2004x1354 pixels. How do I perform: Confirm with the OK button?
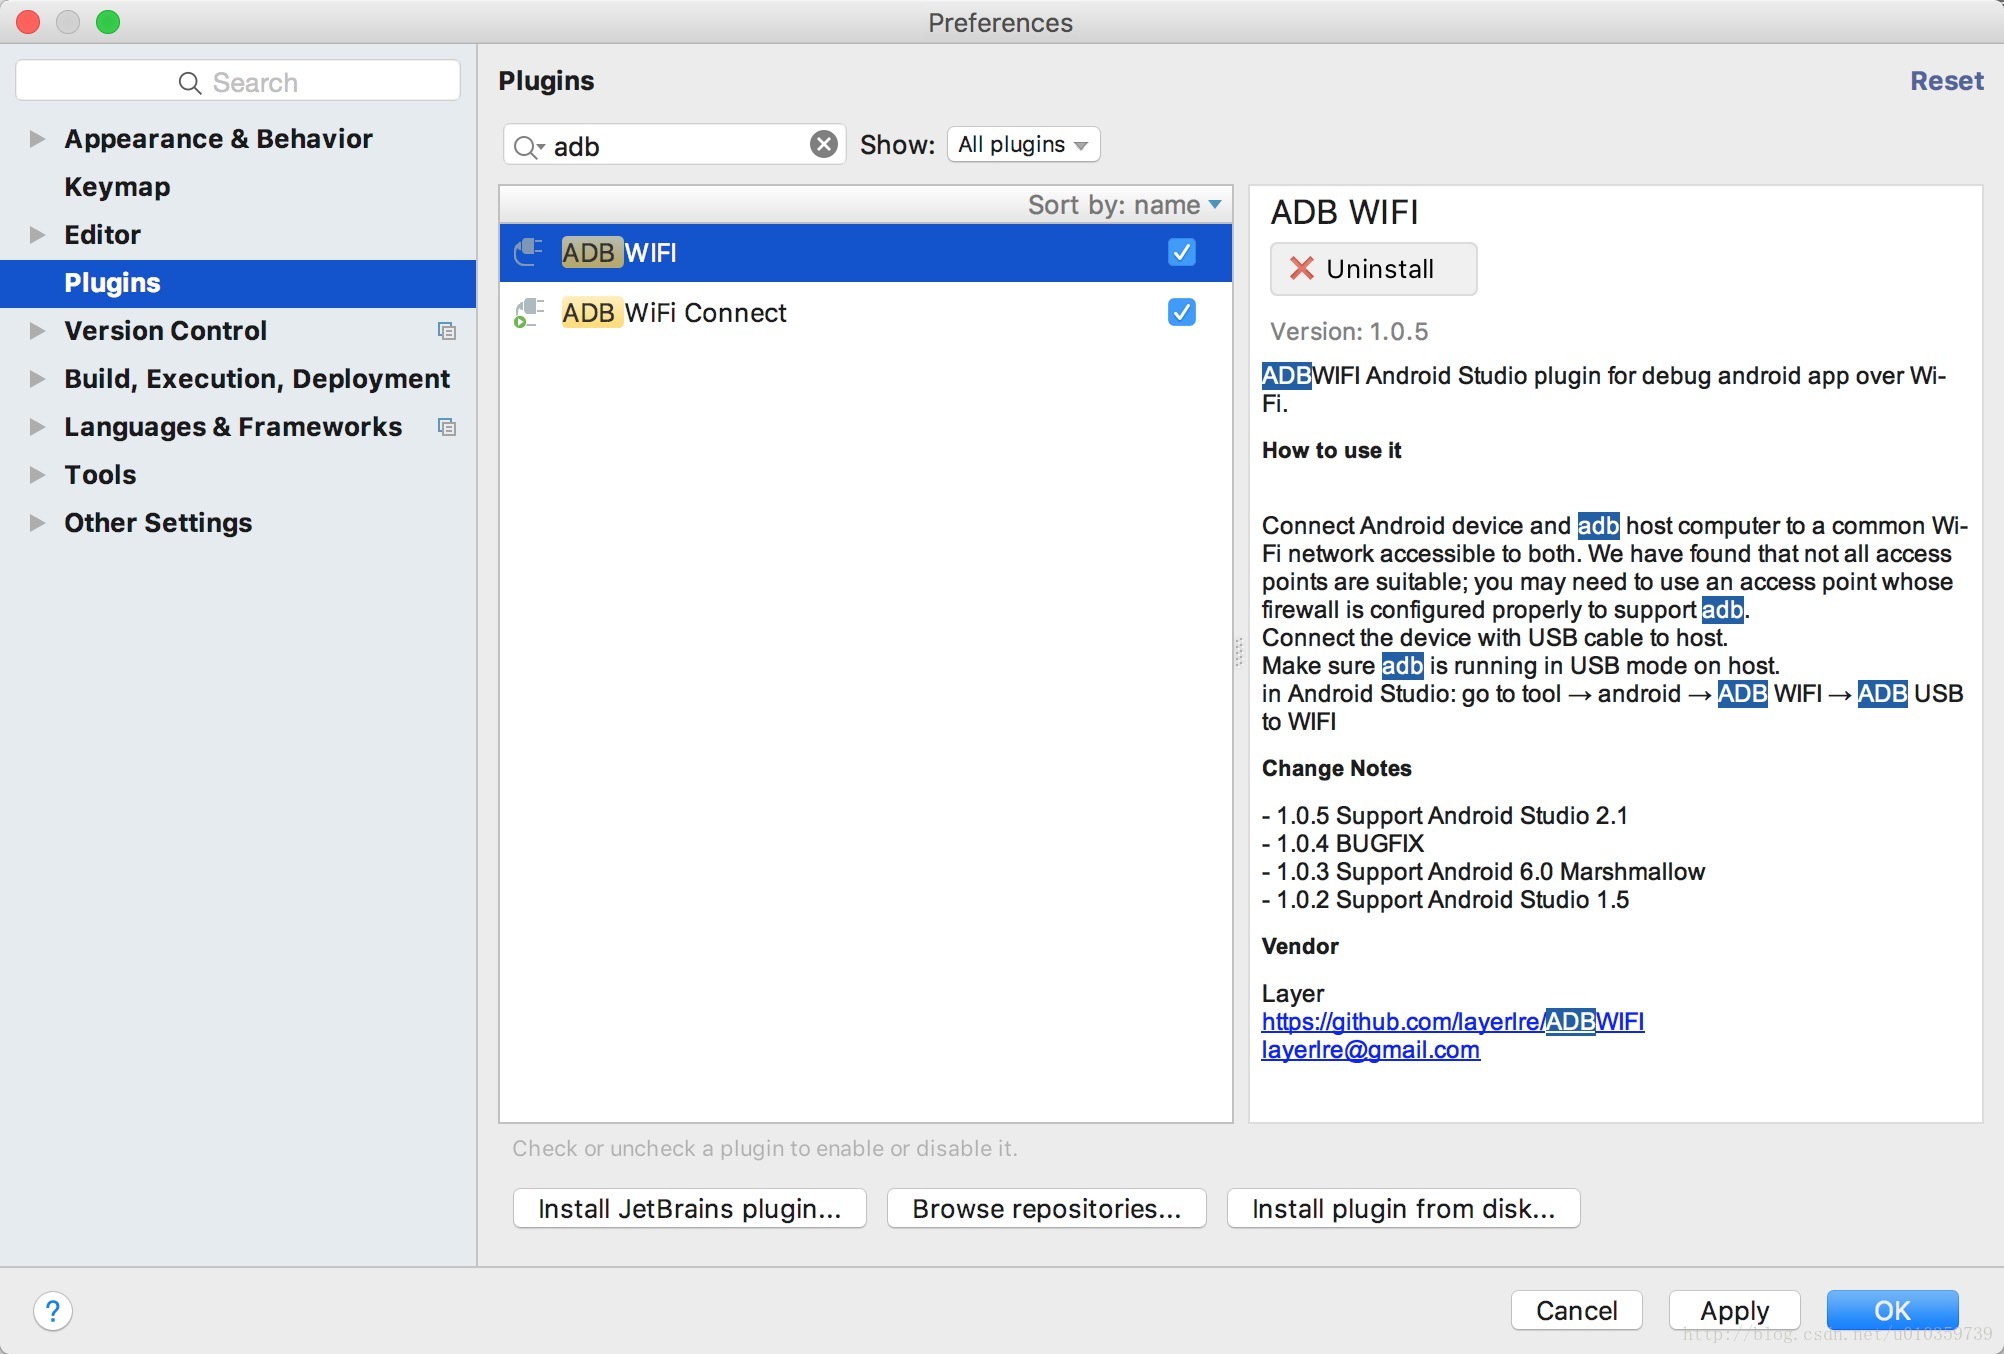click(x=1892, y=1310)
